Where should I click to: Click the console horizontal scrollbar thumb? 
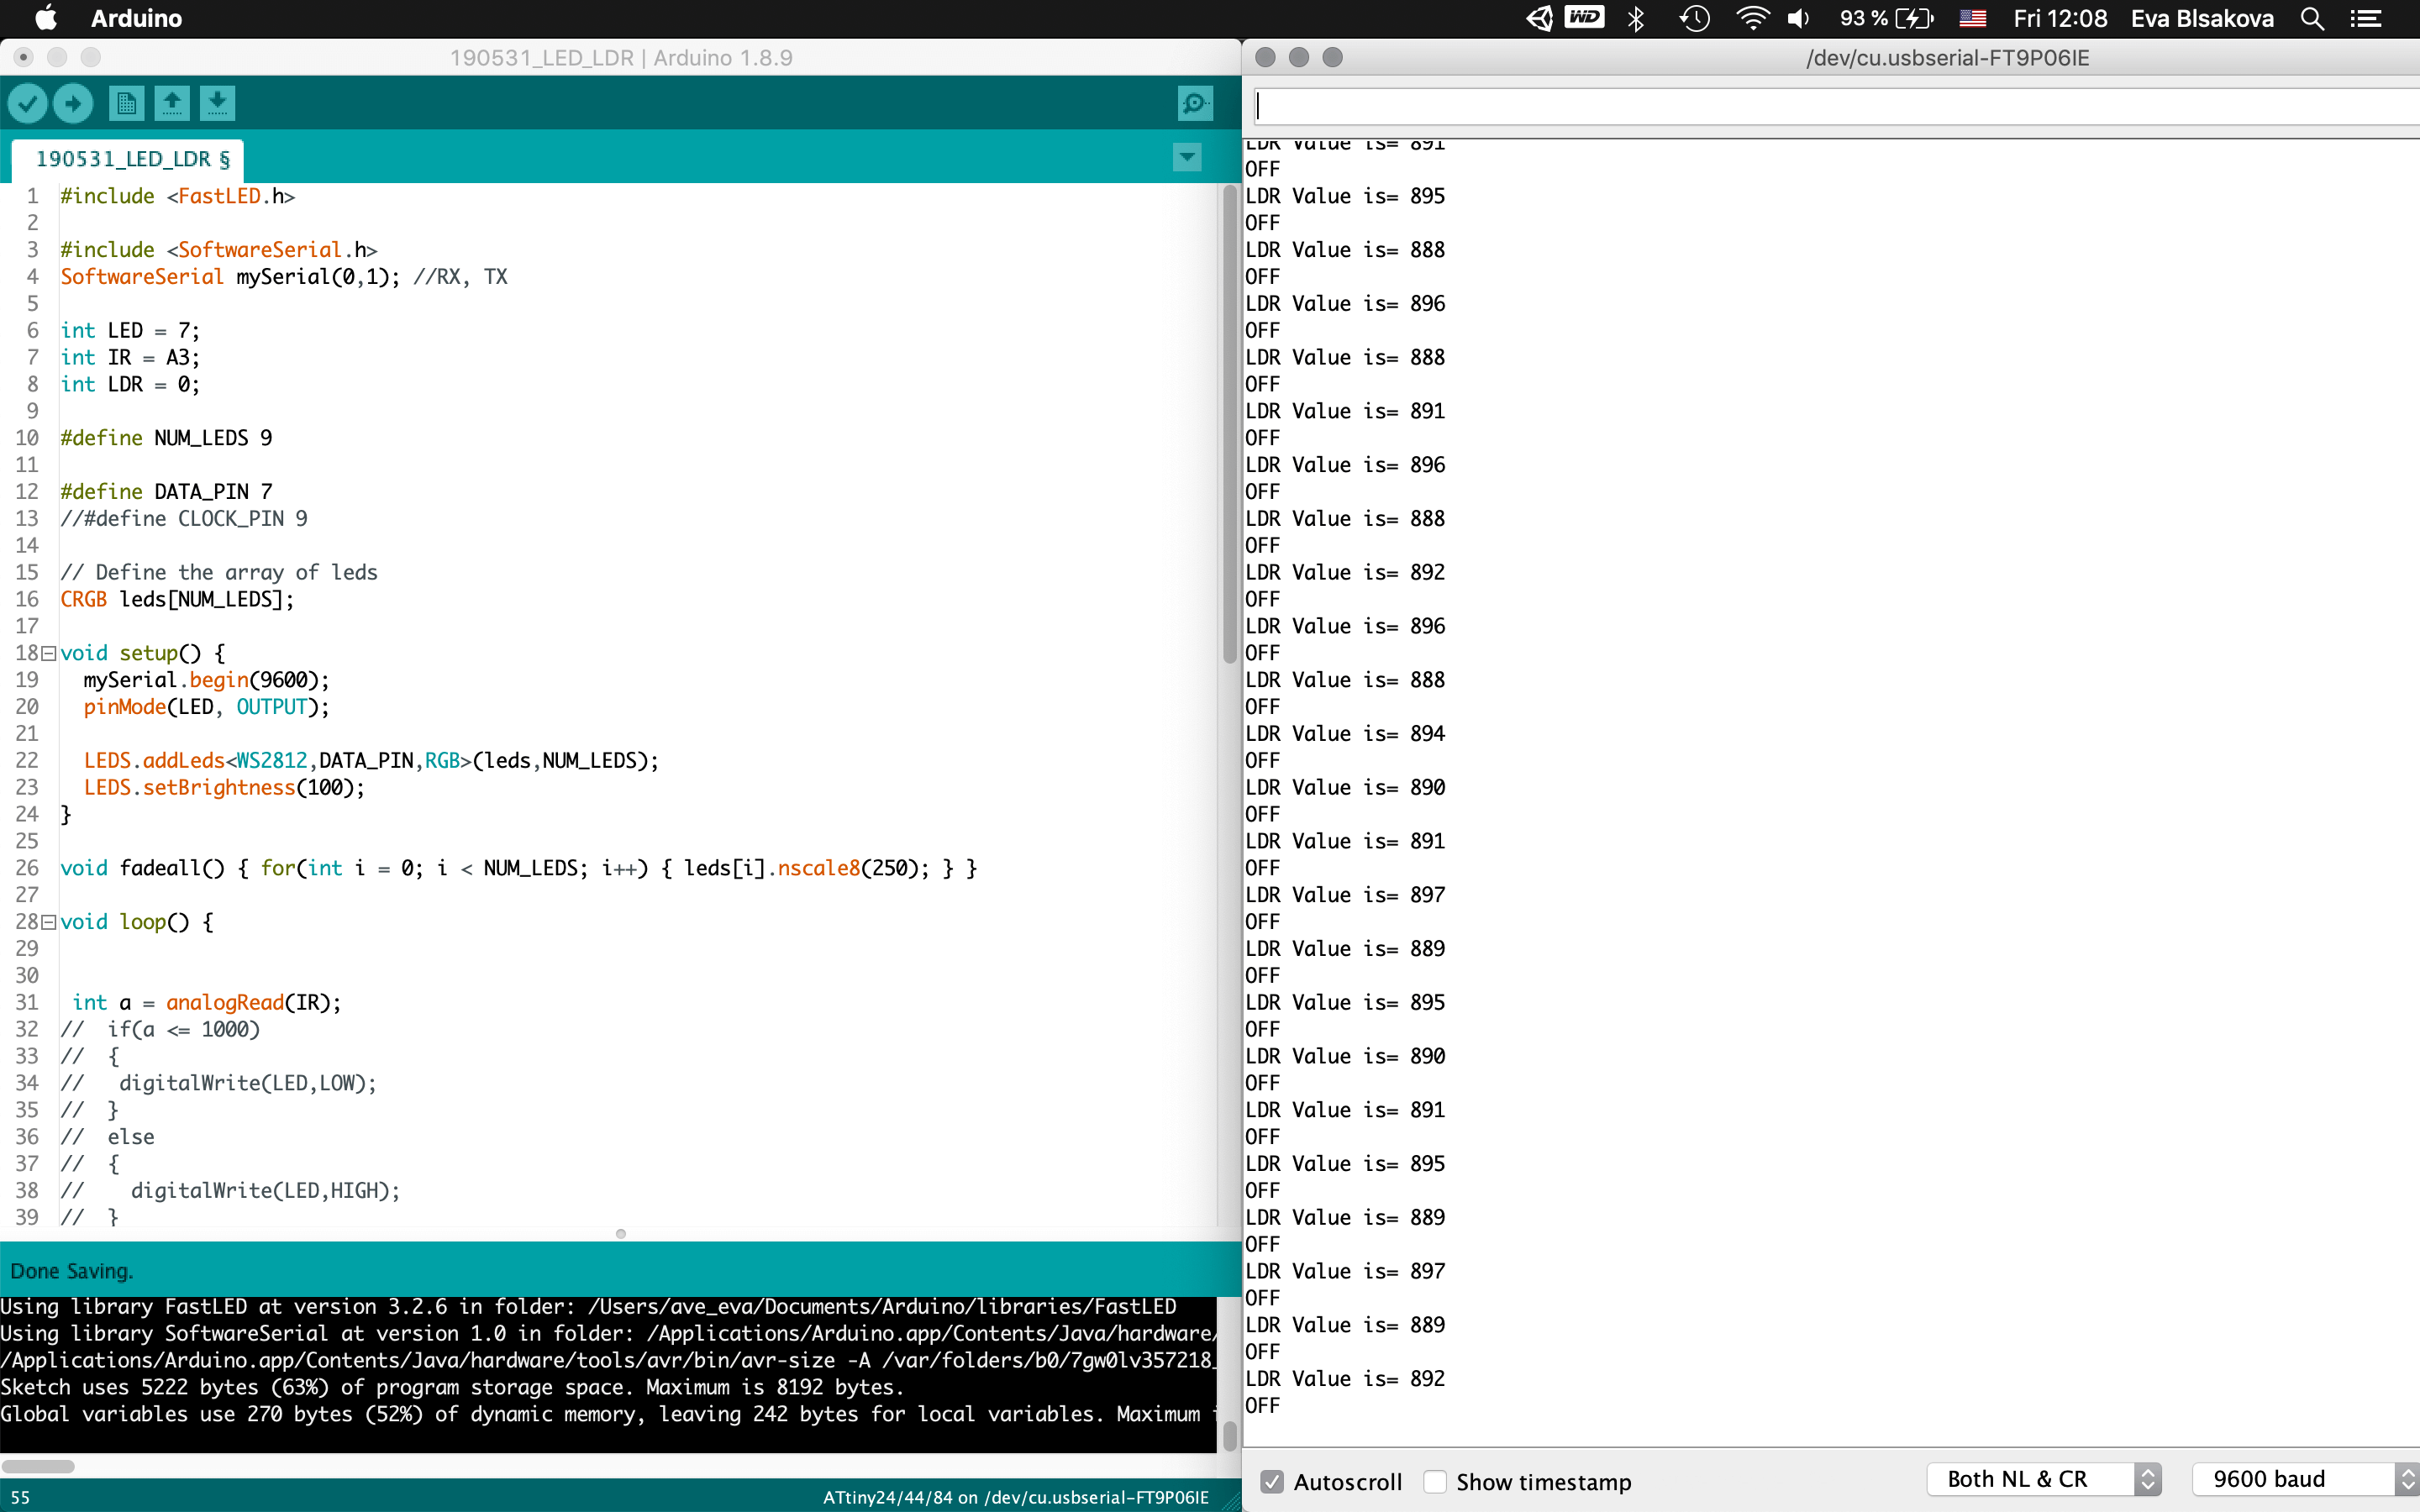coord(38,1466)
